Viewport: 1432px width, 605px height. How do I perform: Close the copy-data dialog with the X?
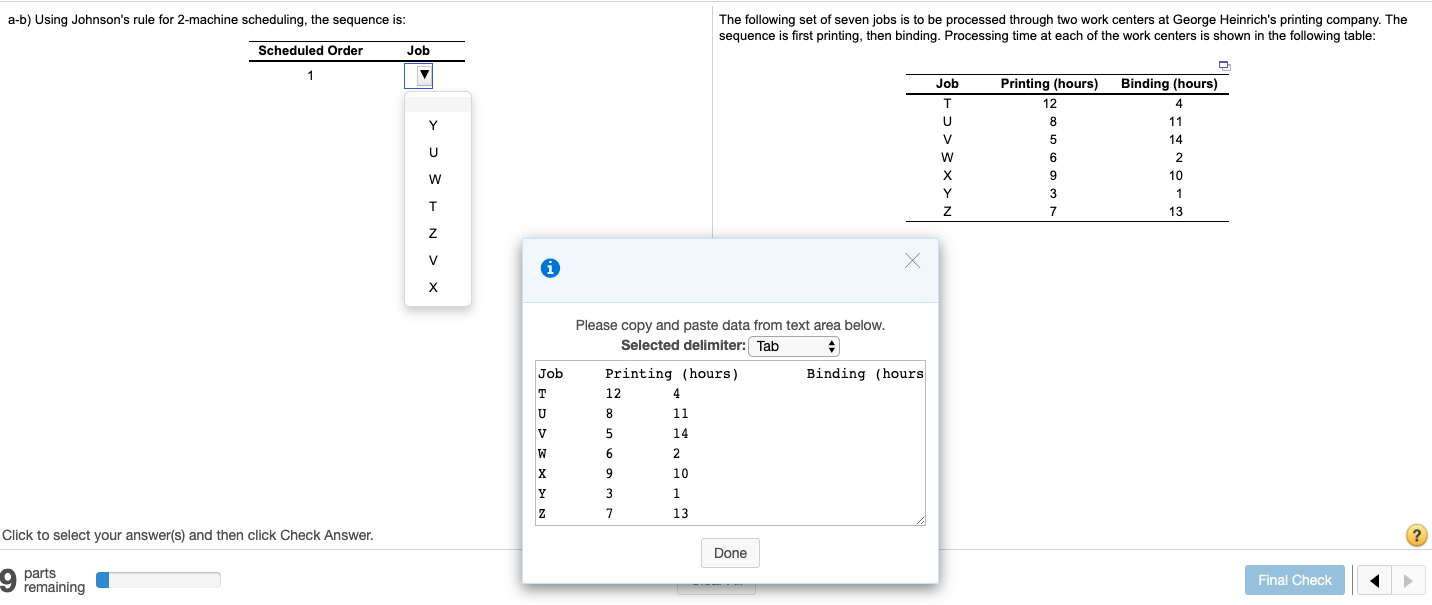[911, 260]
